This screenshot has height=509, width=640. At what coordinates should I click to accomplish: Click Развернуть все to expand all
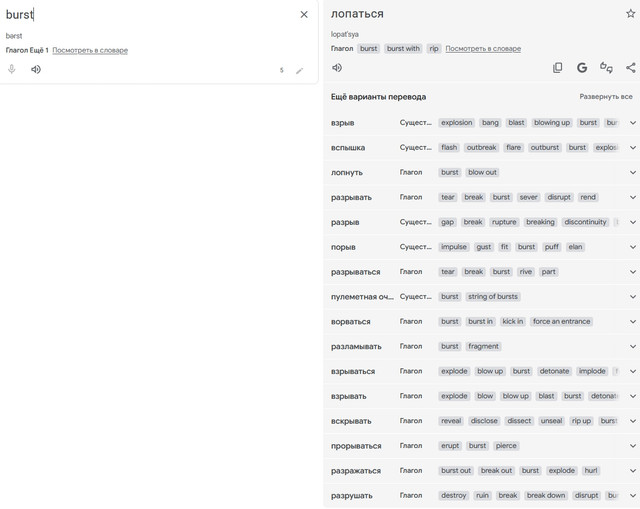(x=606, y=97)
